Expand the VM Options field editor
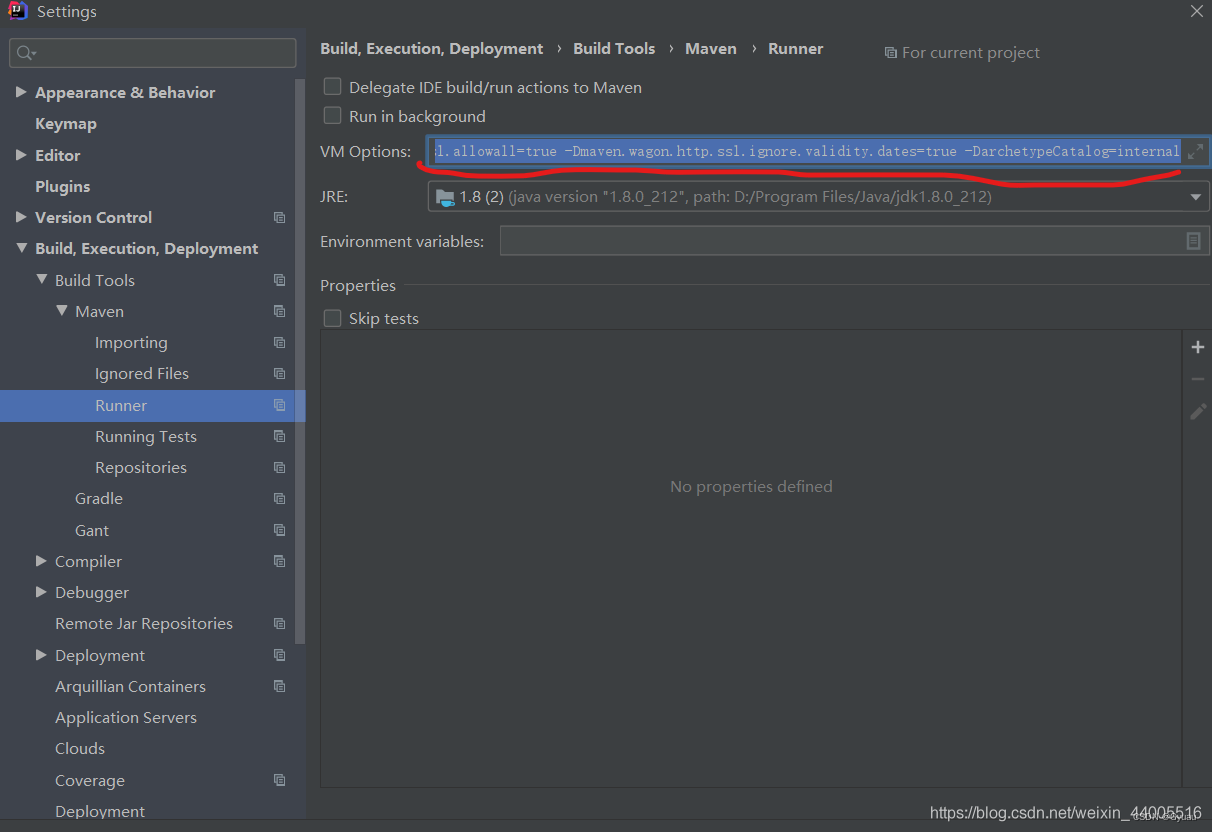This screenshot has width=1212, height=832. pyautogui.click(x=1195, y=152)
